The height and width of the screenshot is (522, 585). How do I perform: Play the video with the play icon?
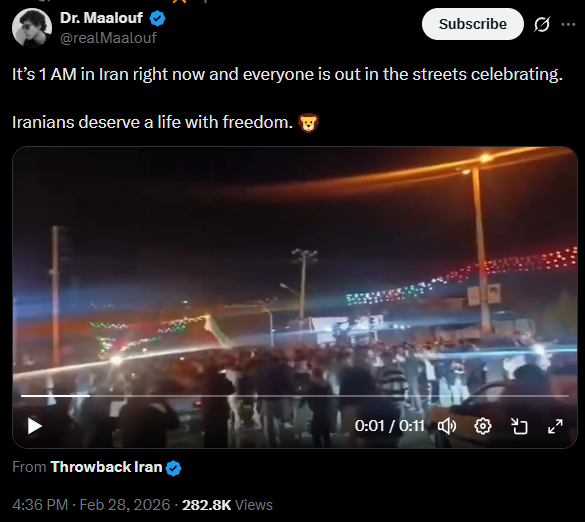(x=34, y=426)
